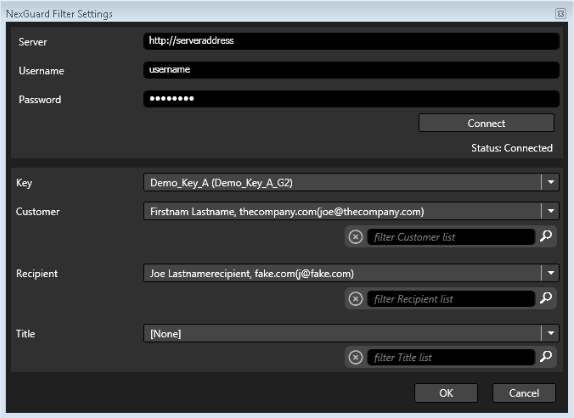Click the Password label

(40, 100)
